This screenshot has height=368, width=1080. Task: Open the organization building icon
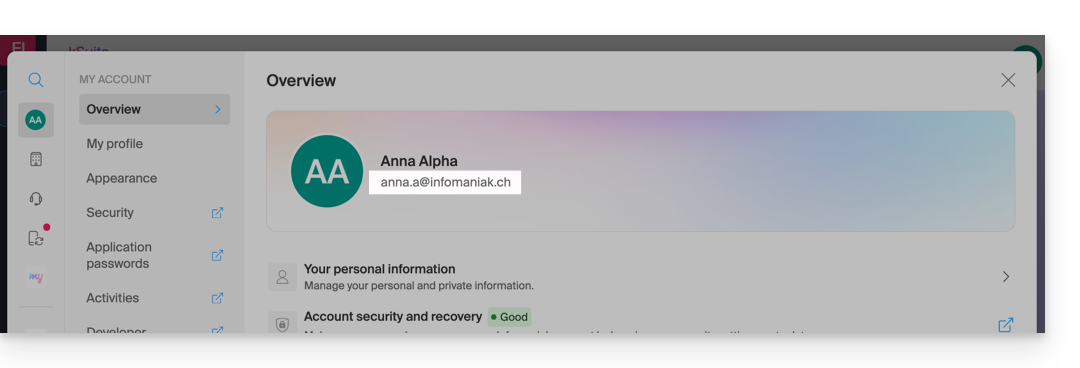pos(36,159)
